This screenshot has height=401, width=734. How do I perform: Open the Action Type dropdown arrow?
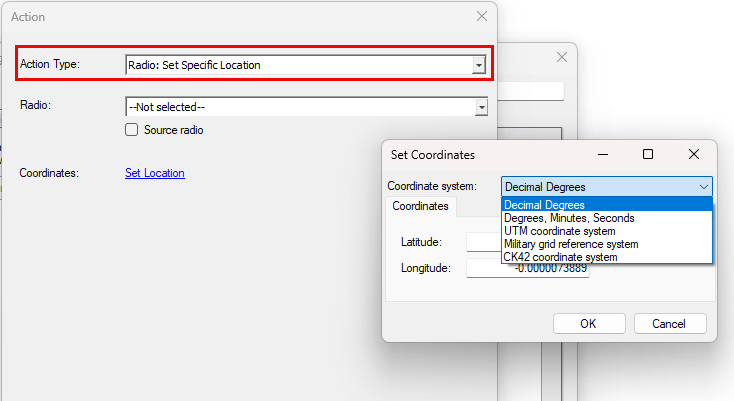[x=479, y=65]
